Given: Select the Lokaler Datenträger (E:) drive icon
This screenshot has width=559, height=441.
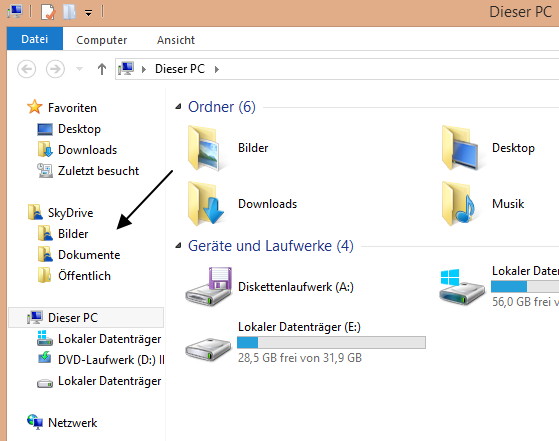Looking at the screenshot, I should [x=208, y=350].
